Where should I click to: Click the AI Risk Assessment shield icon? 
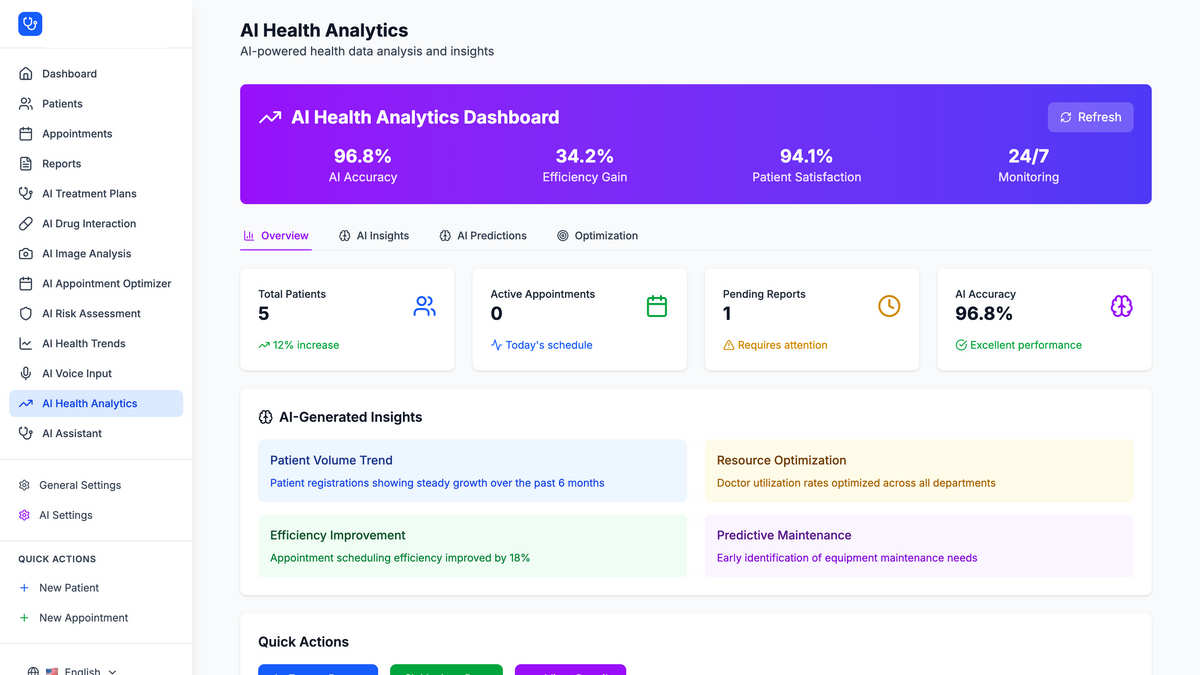point(26,314)
